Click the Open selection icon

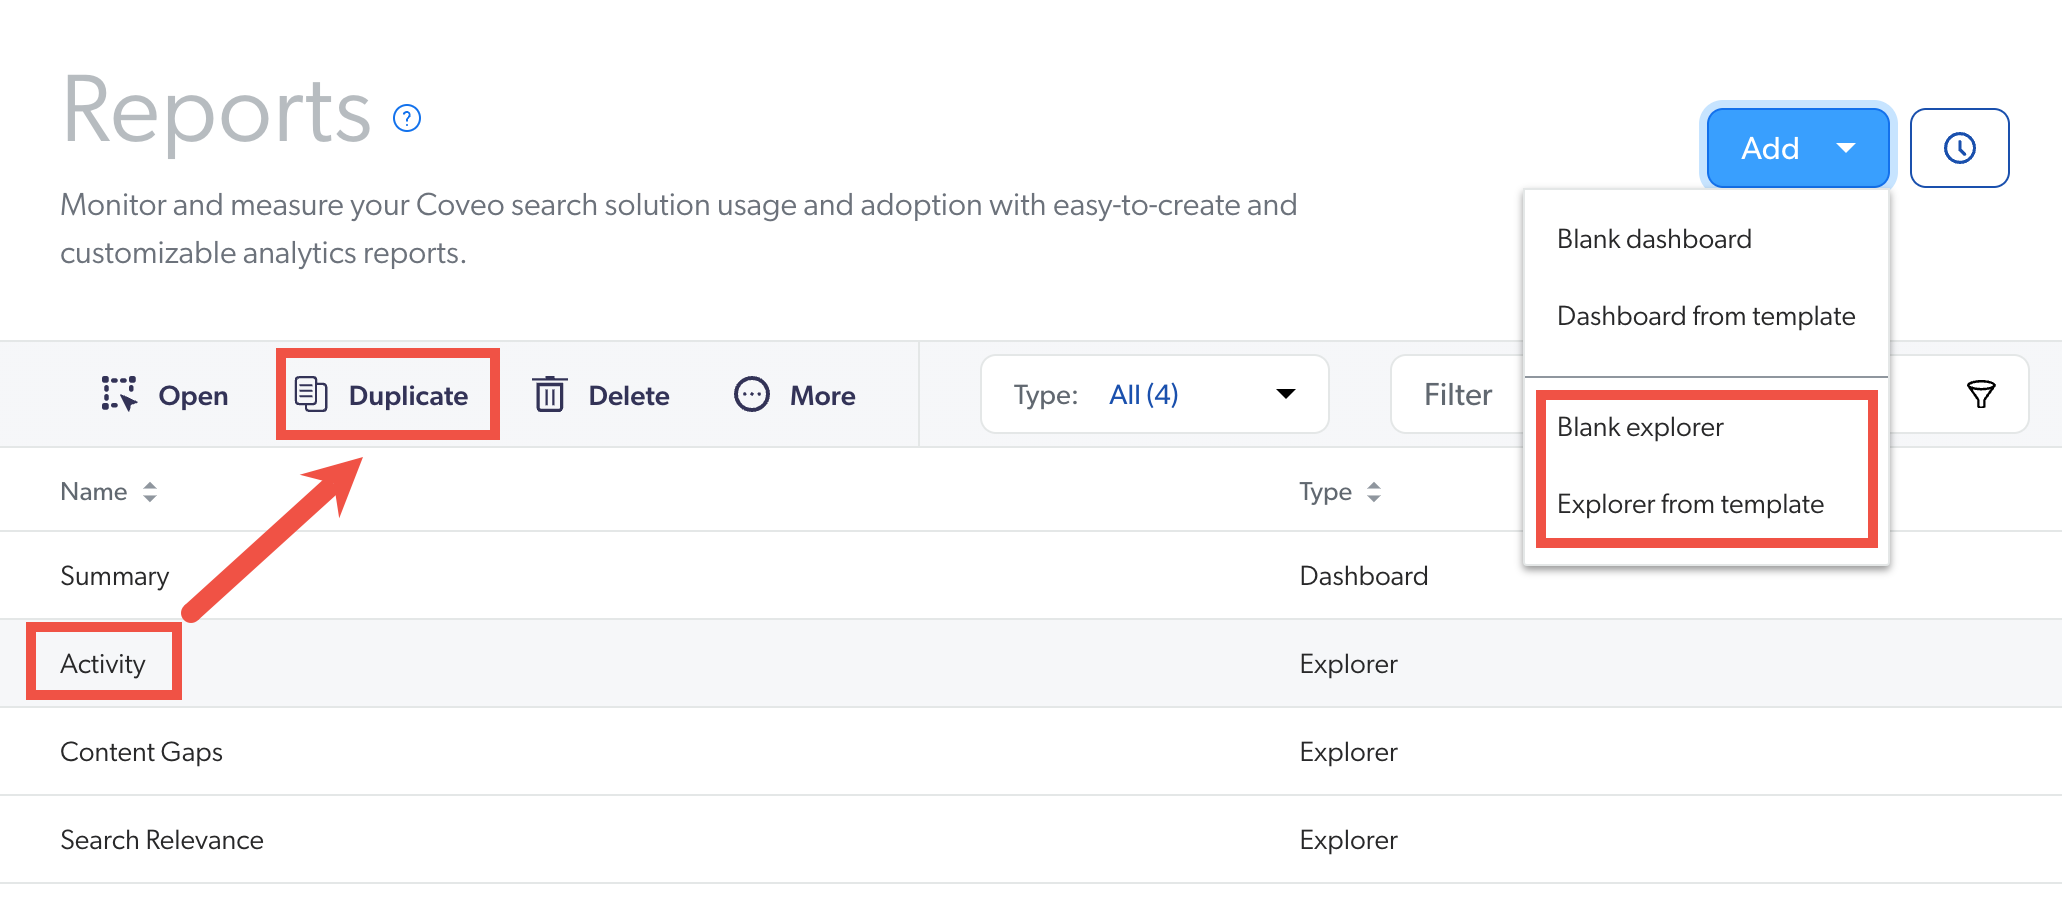pos(119,394)
